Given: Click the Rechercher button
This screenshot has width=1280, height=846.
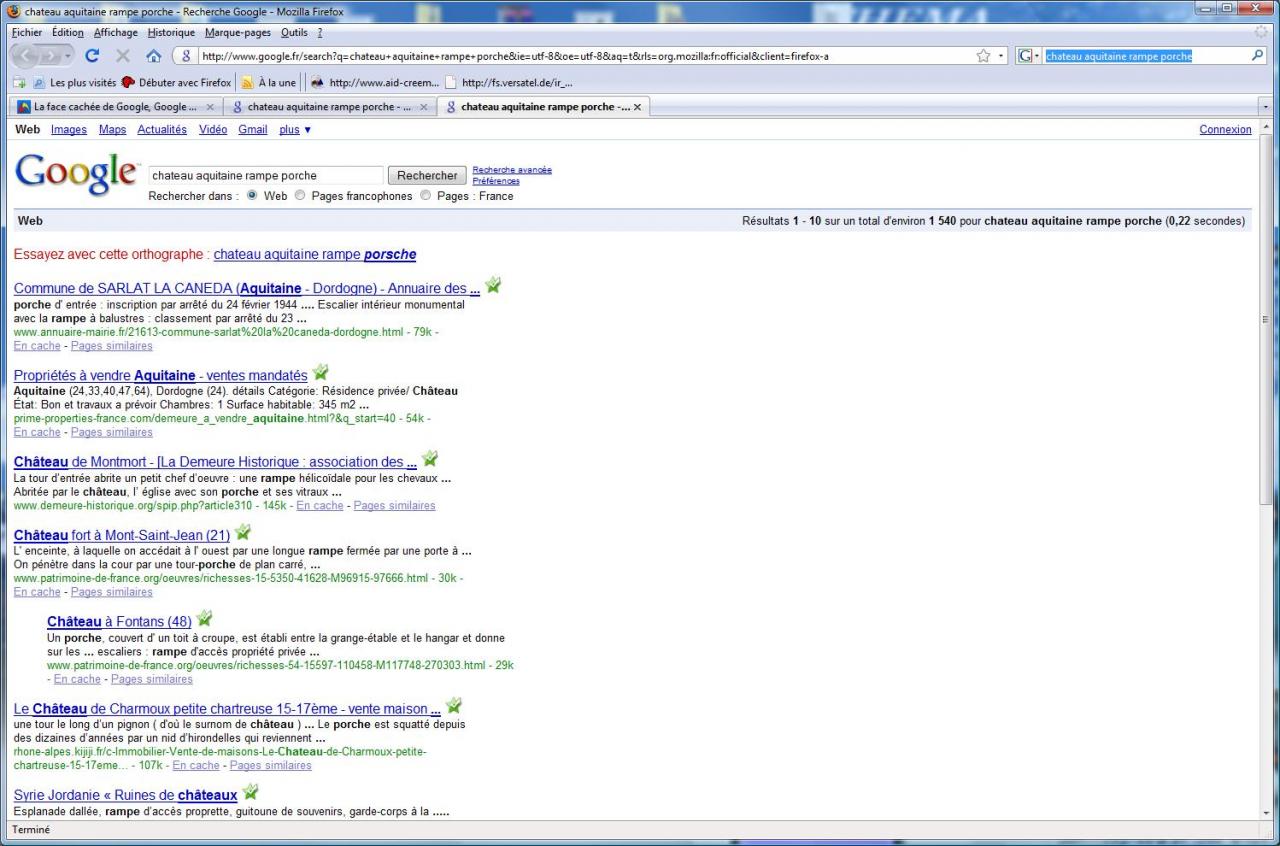Looking at the screenshot, I should 427,176.
